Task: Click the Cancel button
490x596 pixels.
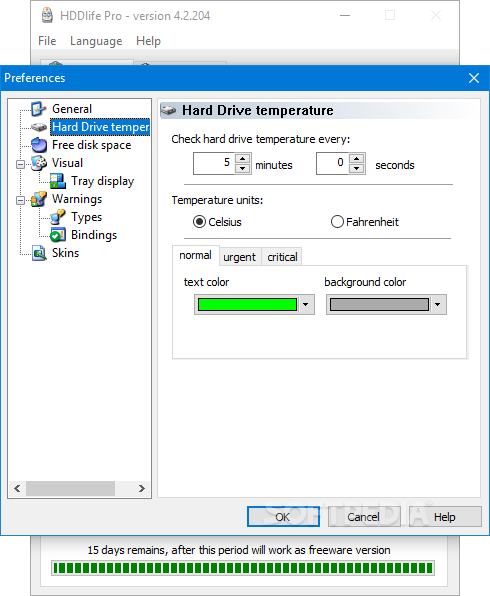Action: coord(364,517)
